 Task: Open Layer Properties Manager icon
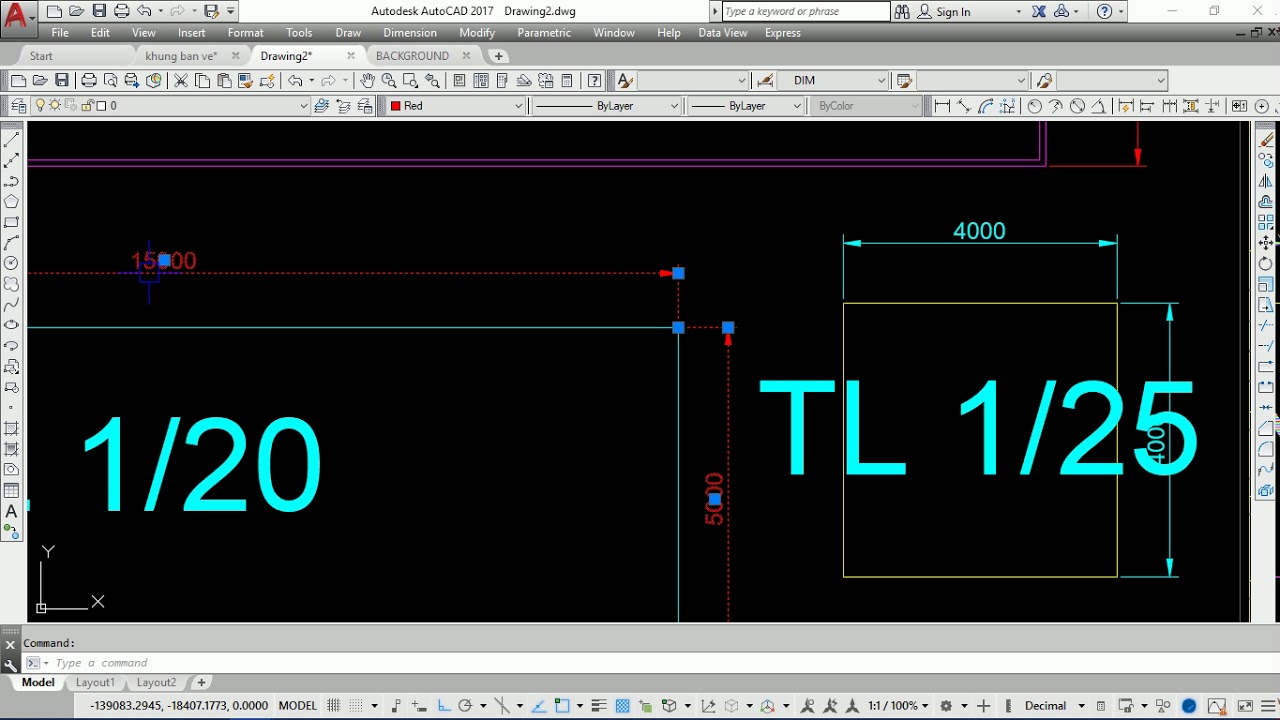pyautogui.click(x=18, y=105)
